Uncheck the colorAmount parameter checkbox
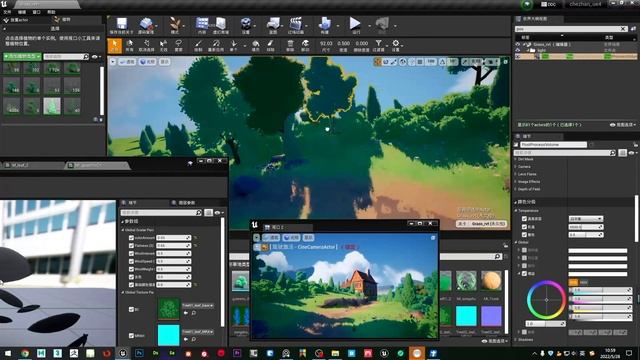The width and height of the screenshot is (640, 360). point(131,238)
